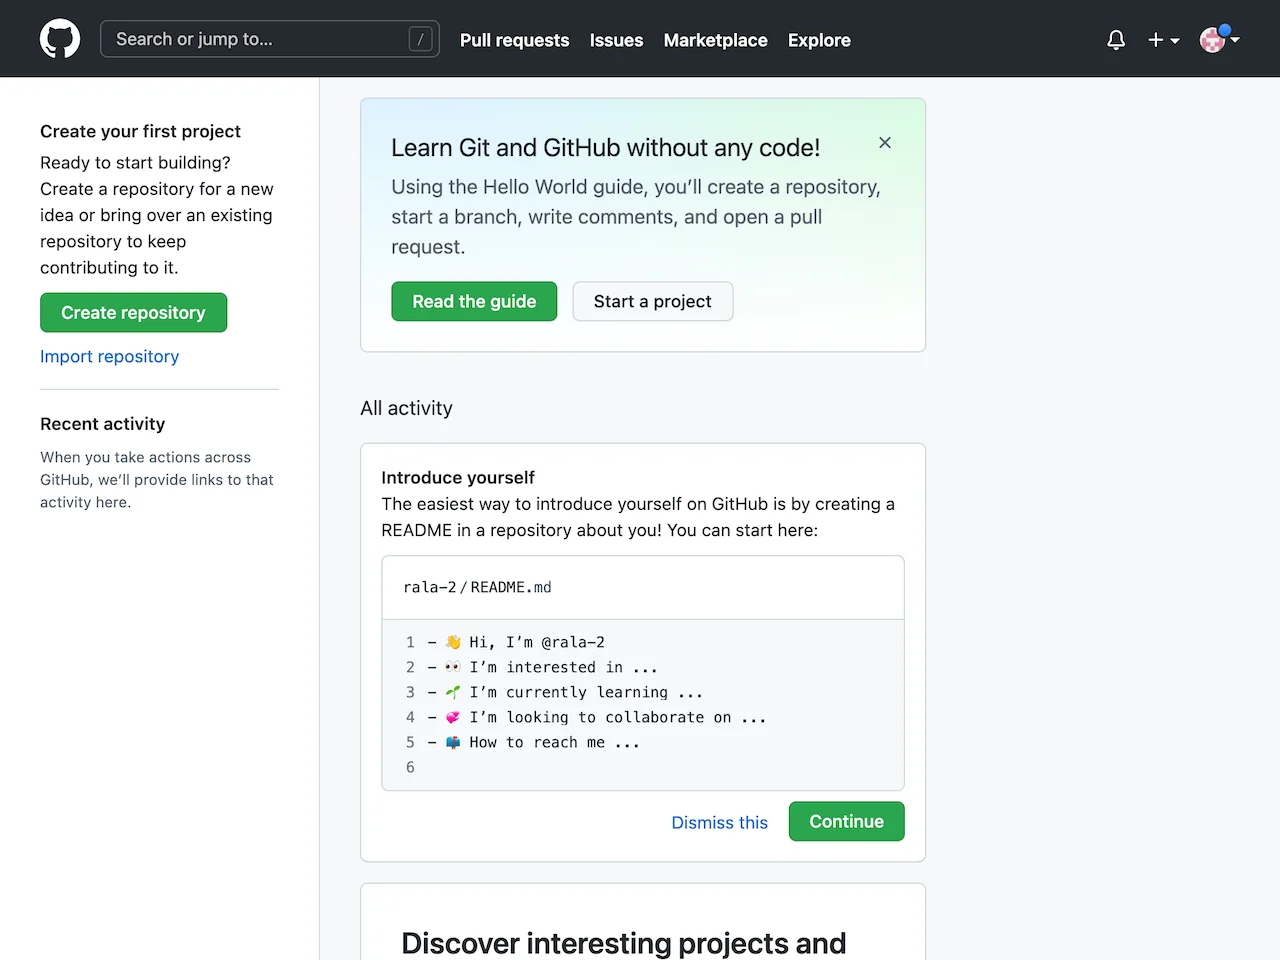Open your profile avatar menu

click(x=1213, y=40)
